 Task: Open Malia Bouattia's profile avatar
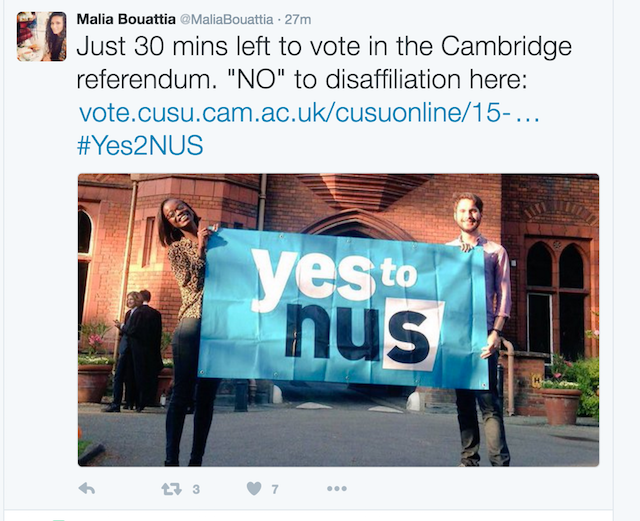tap(41, 36)
